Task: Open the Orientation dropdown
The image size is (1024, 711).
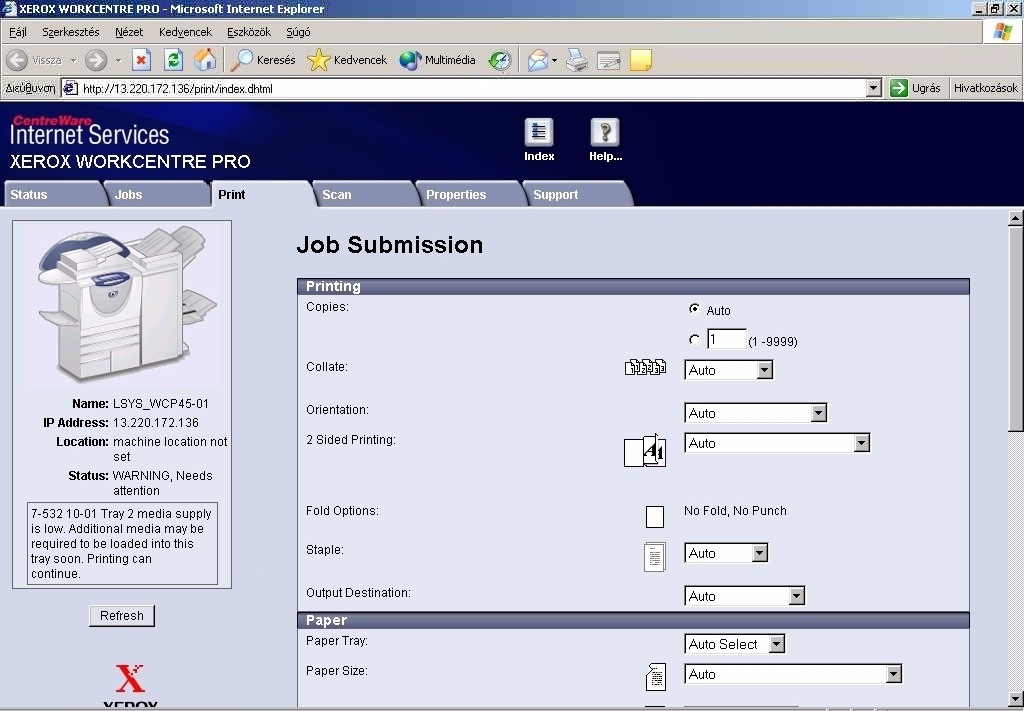Action: tap(756, 413)
